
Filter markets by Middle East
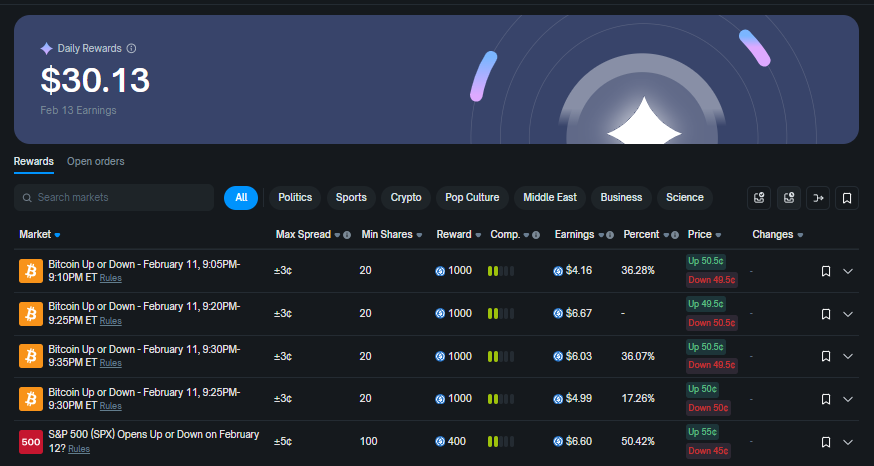click(x=550, y=198)
